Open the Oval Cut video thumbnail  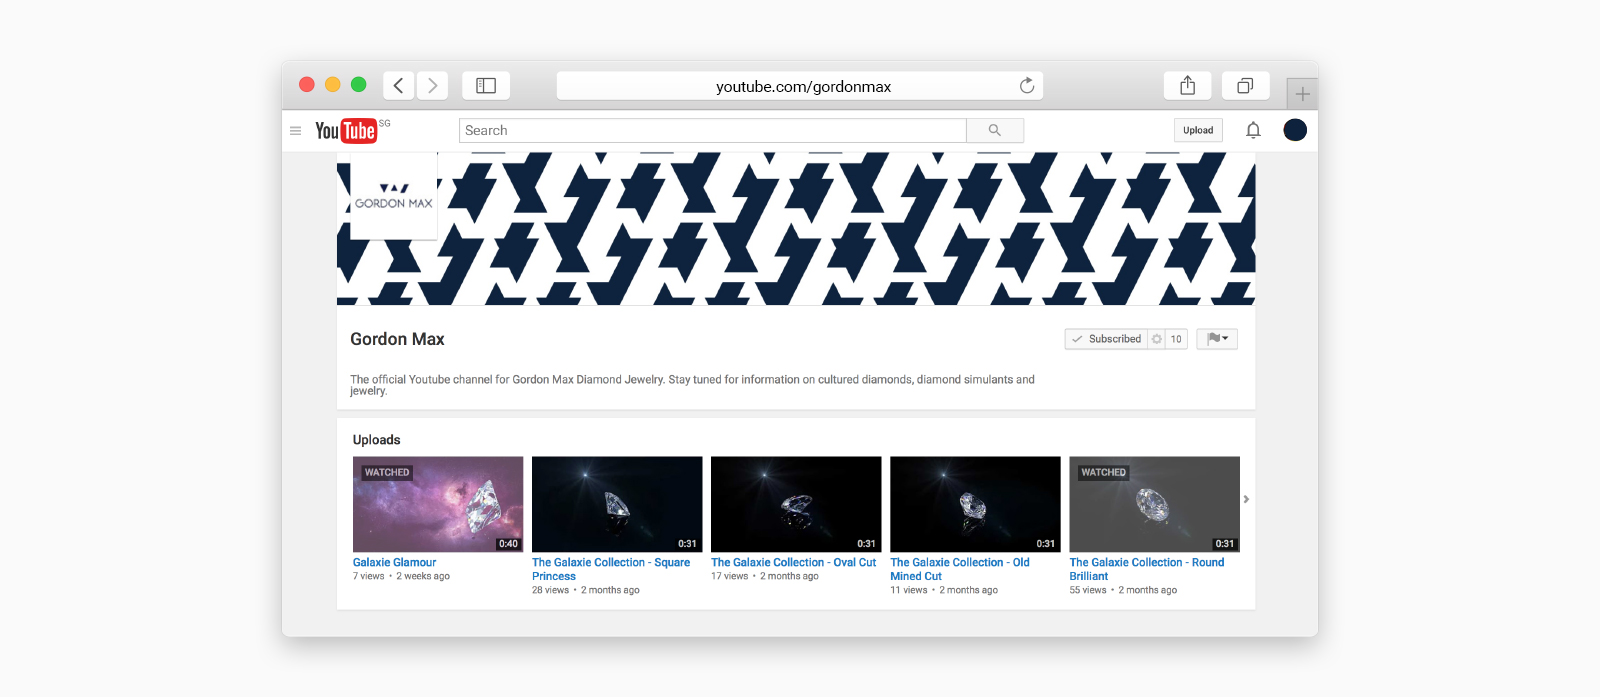796,504
